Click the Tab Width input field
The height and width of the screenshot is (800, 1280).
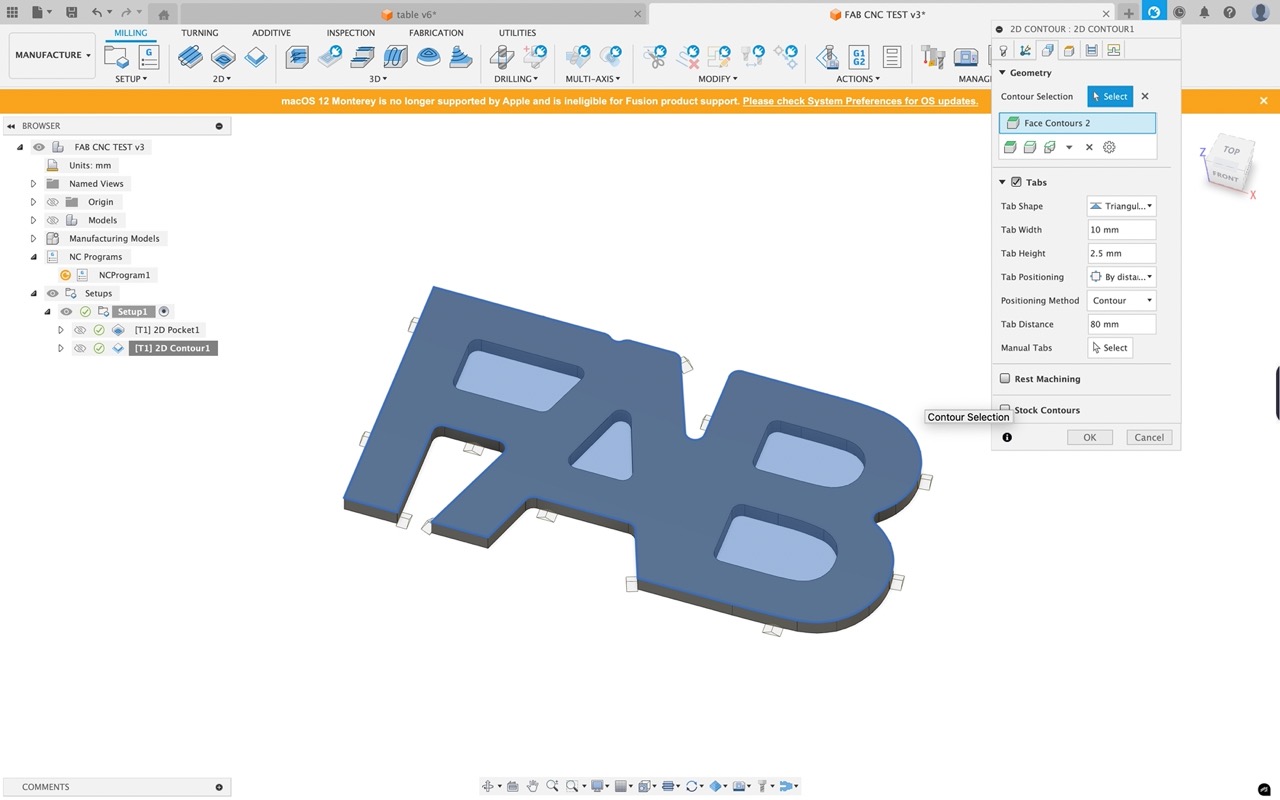(x=1121, y=229)
